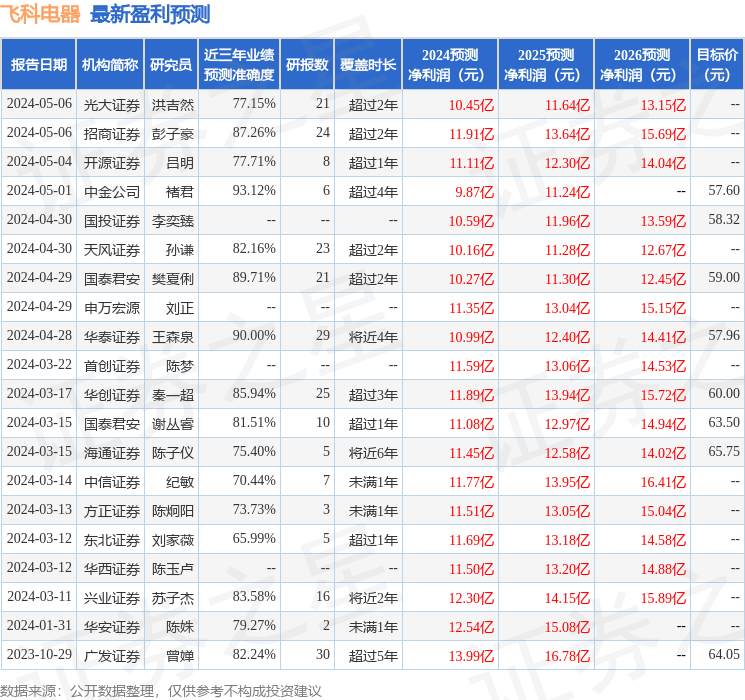
Task: Click target price 57.60
Action: 724,191
